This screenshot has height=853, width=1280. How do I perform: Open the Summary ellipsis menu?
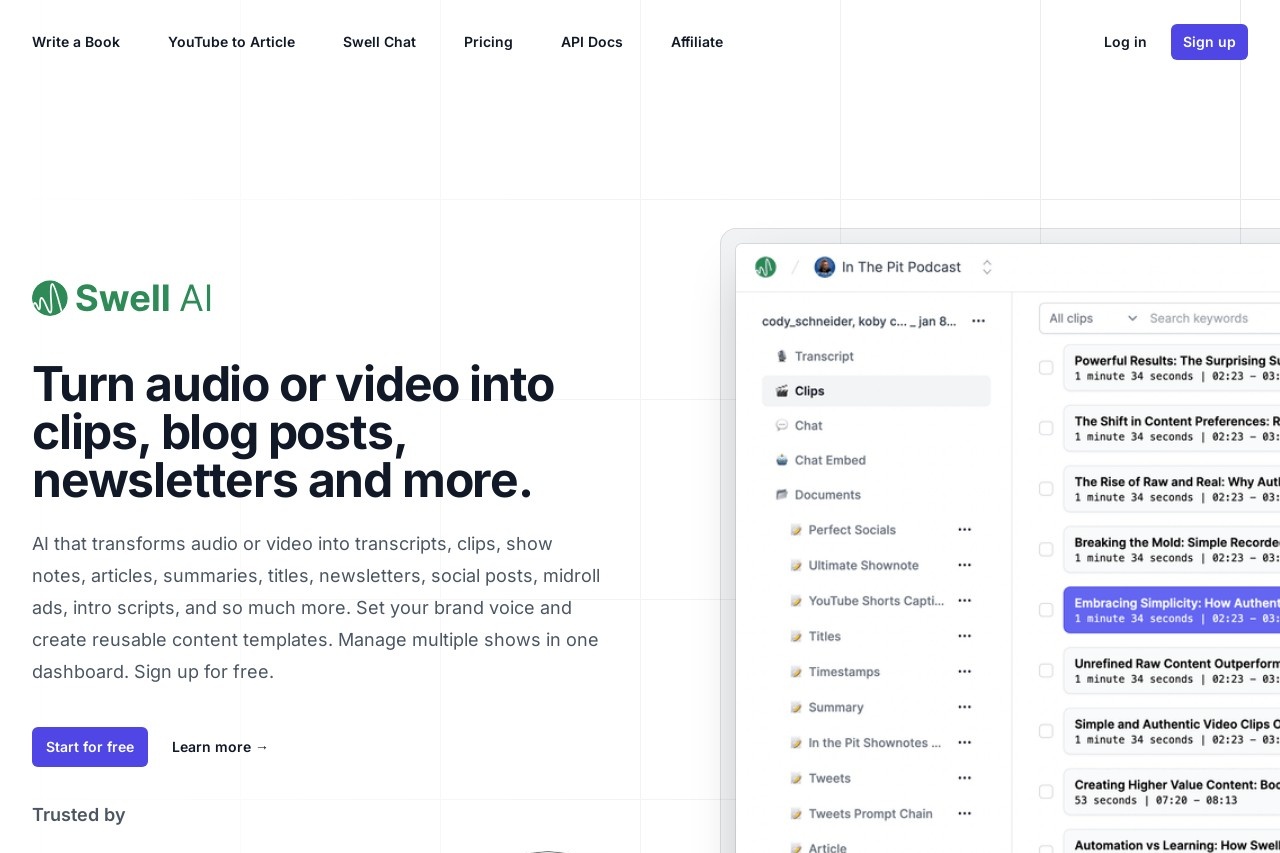click(964, 707)
